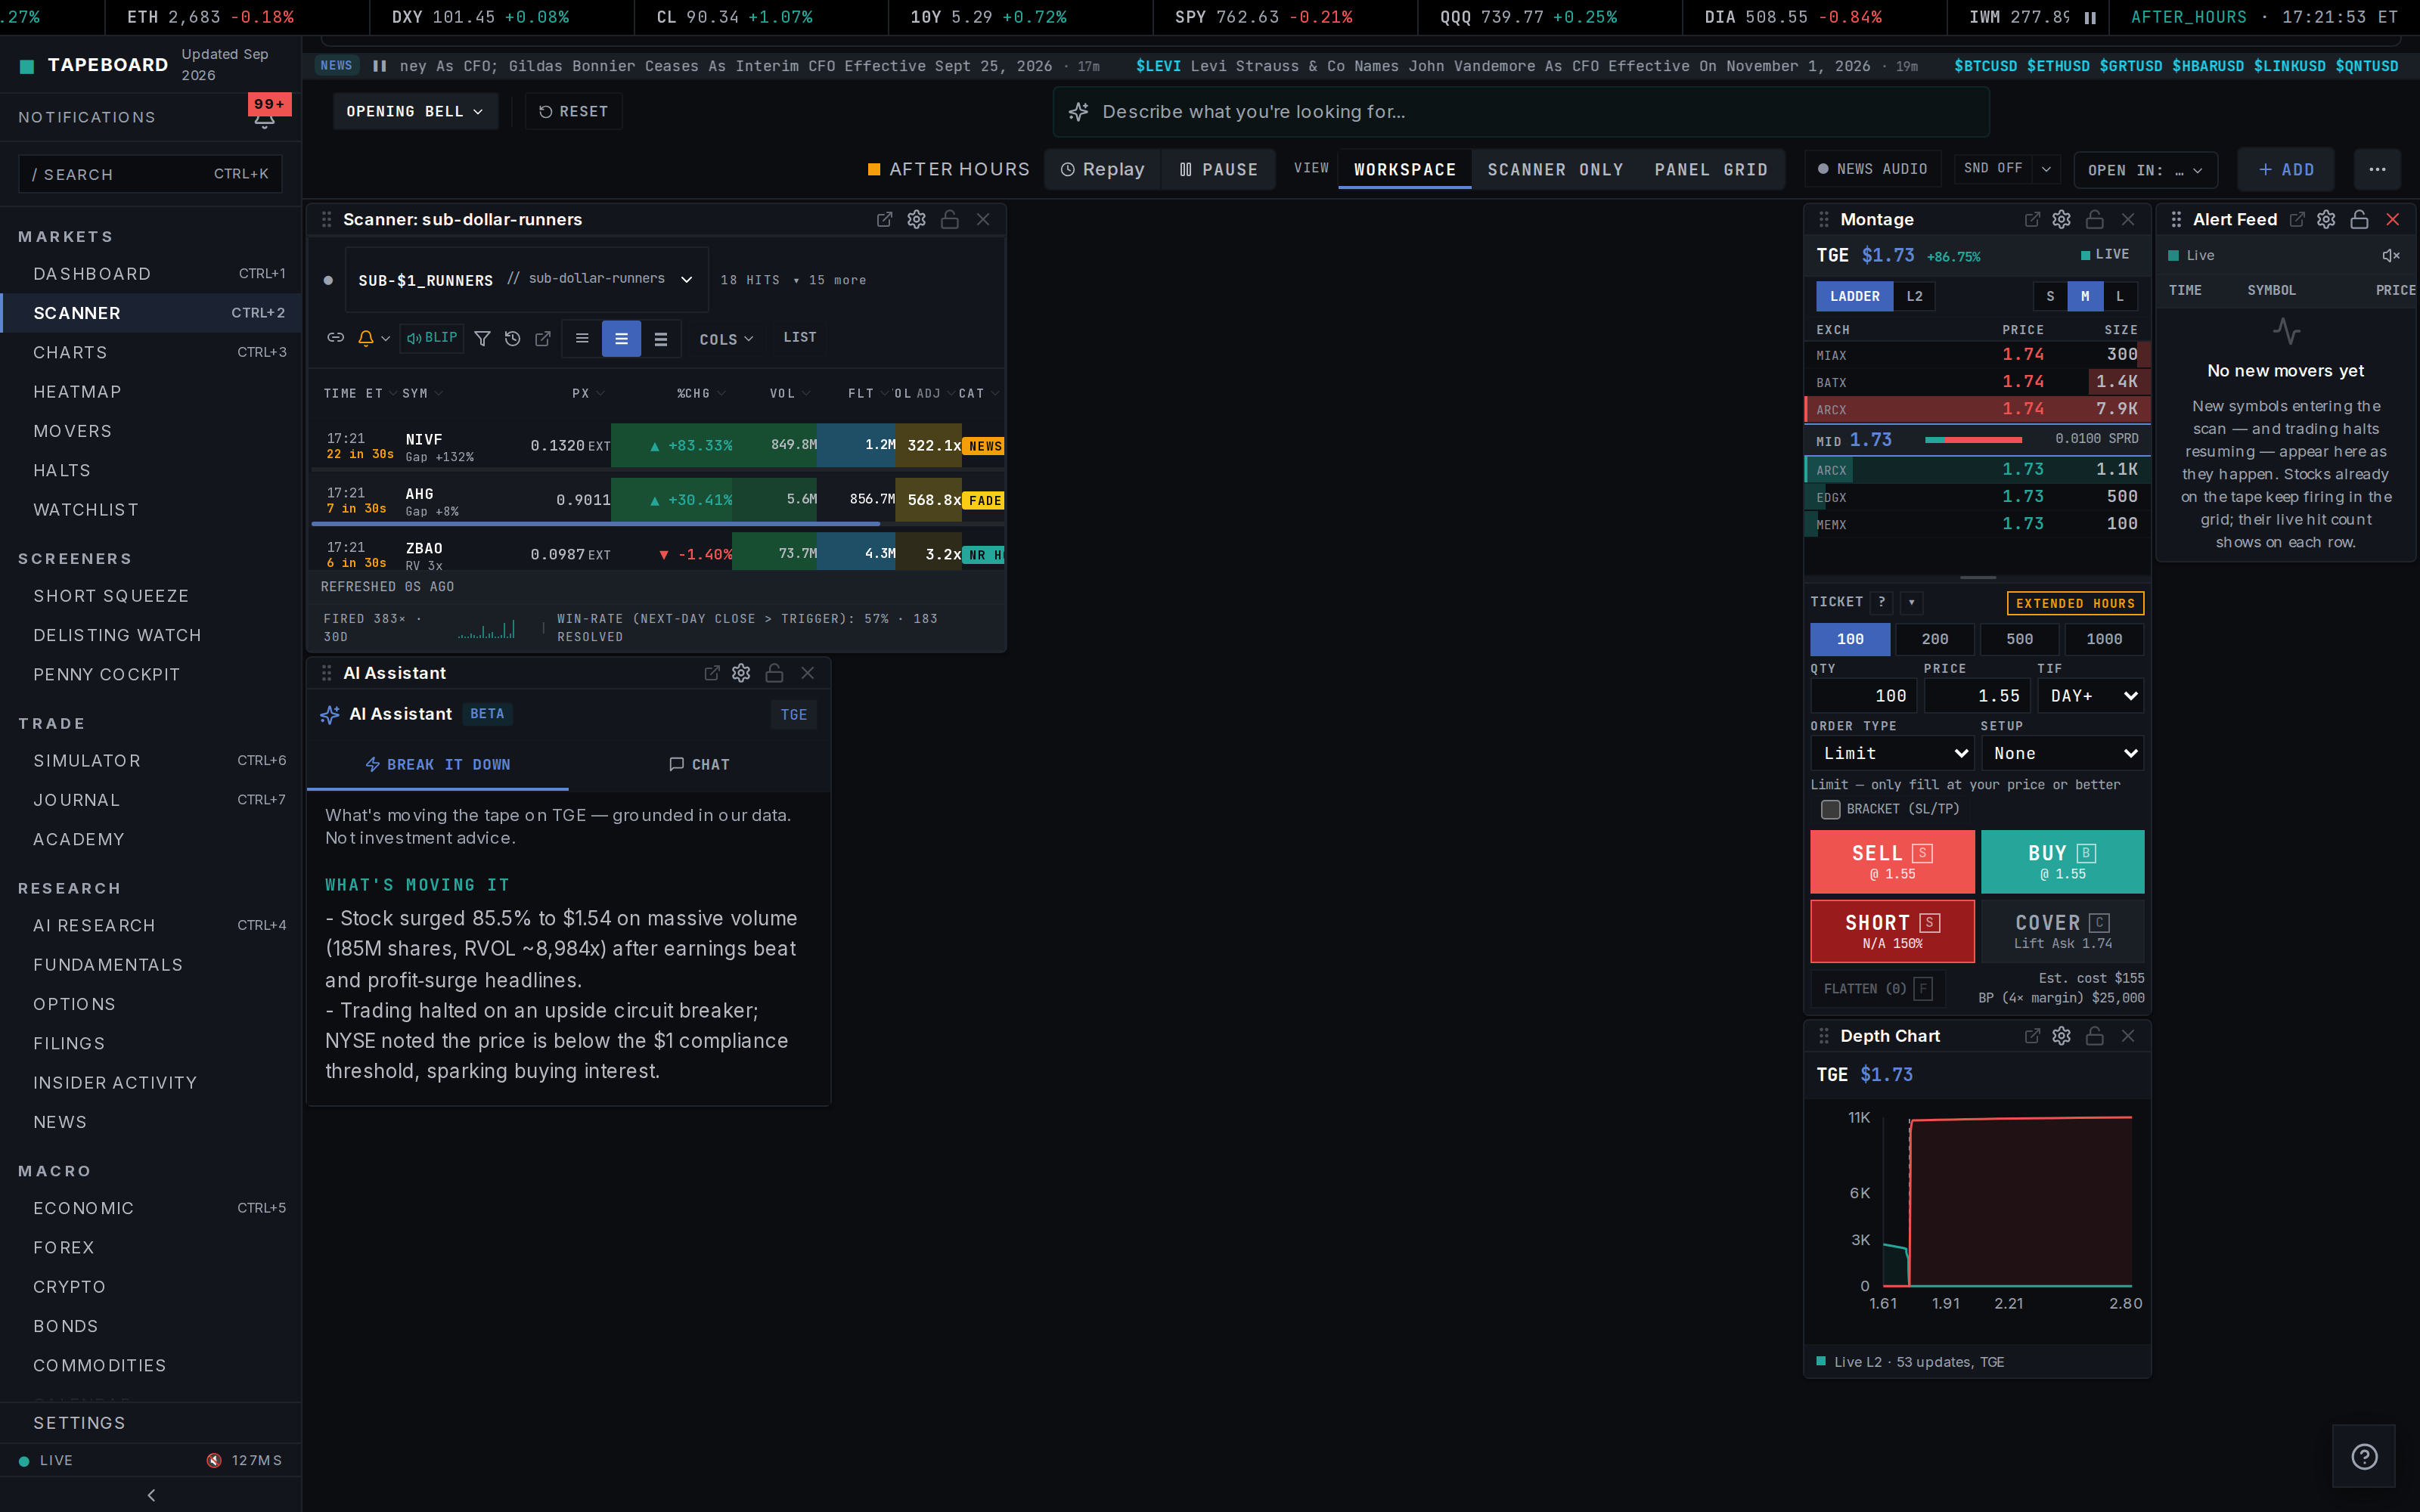Collapse the sidebar with the bottom chevron
Image resolution: width=2420 pixels, height=1512 pixels.
(x=151, y=1495)
